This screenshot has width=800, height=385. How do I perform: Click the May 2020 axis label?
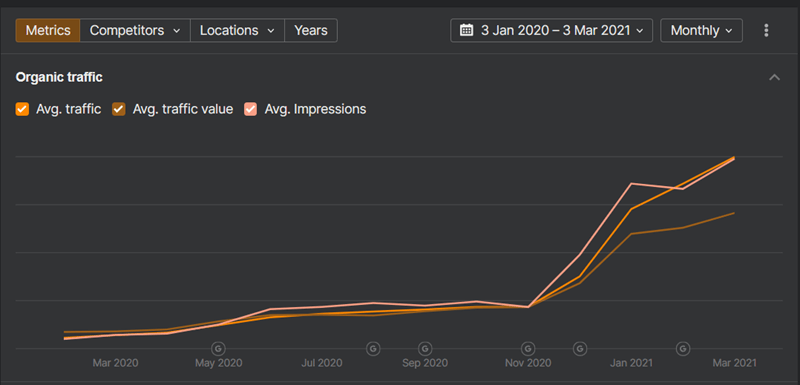tap(218, 364)
